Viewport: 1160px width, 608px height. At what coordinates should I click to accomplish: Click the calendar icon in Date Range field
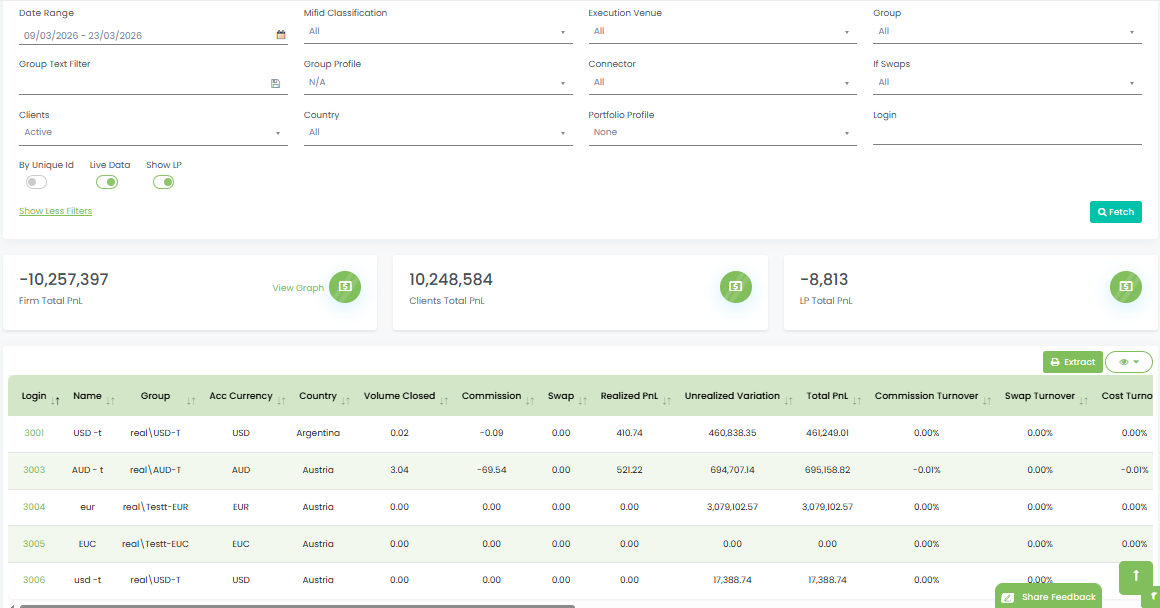[x=282, y=33]
